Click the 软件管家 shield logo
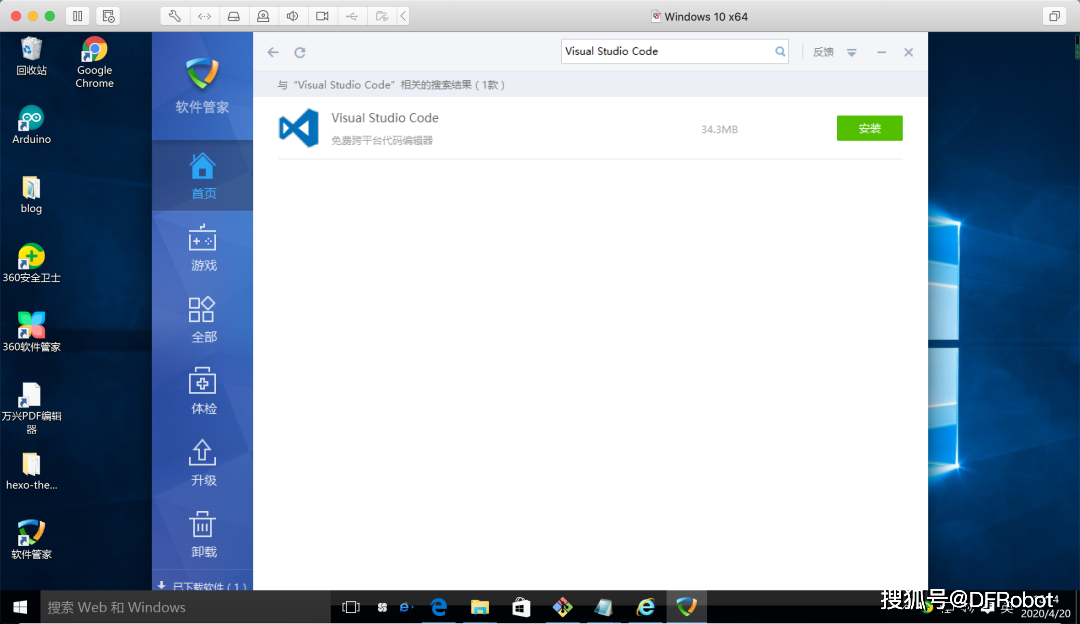Screen dimensions: 1080x624 [x=202, y=74]
